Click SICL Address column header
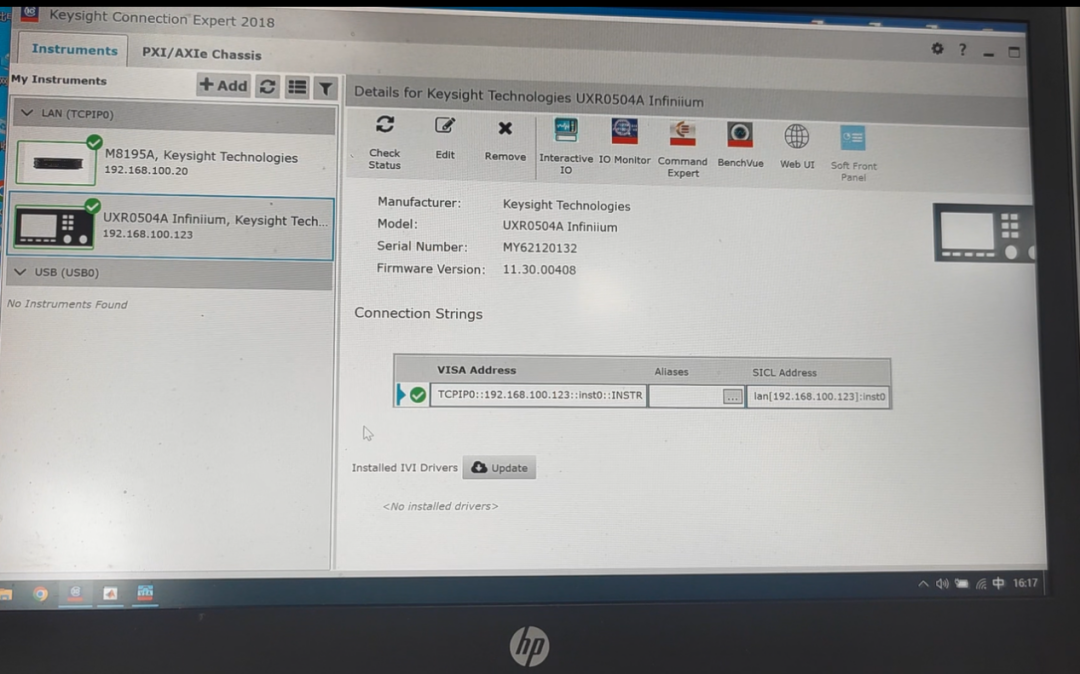The image size is (1080, 674). (784, 372)
